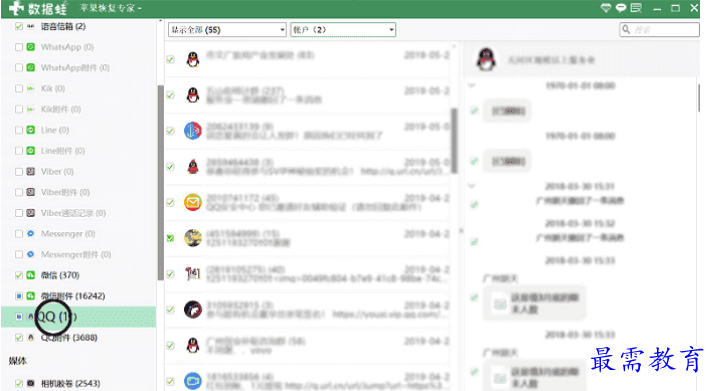712x391 pixels.
Task: Collapse the 2018-03-30 15:31 message group chevron
Action: [471, 186]
